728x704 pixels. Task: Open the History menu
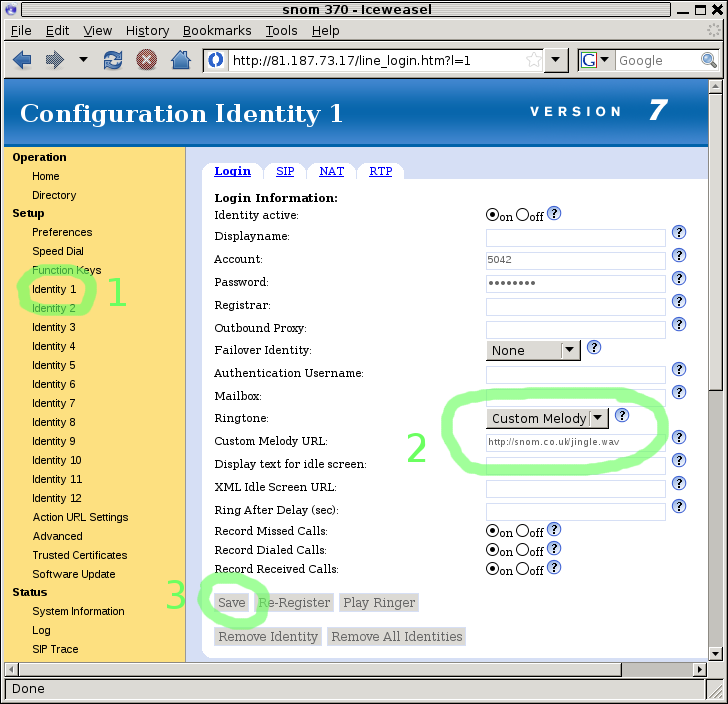147,31
